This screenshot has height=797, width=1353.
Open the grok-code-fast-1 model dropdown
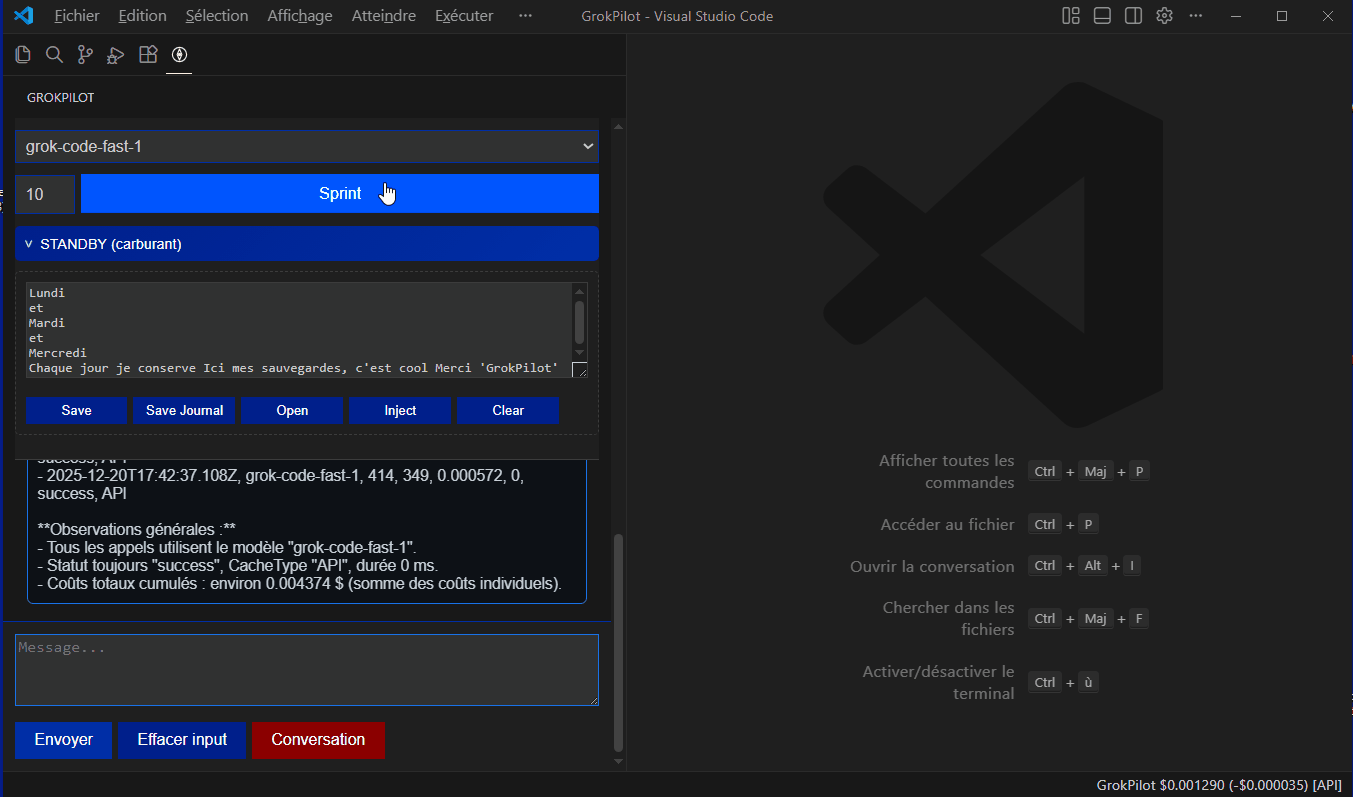coord(307,147)
